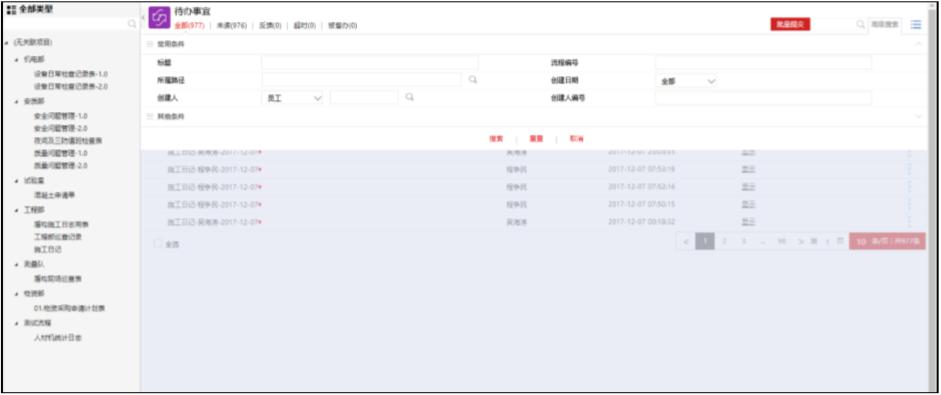The width and height of the screenshot is (941, 395).
Task: Go to the next page arrow
Action: pos(801,242)
